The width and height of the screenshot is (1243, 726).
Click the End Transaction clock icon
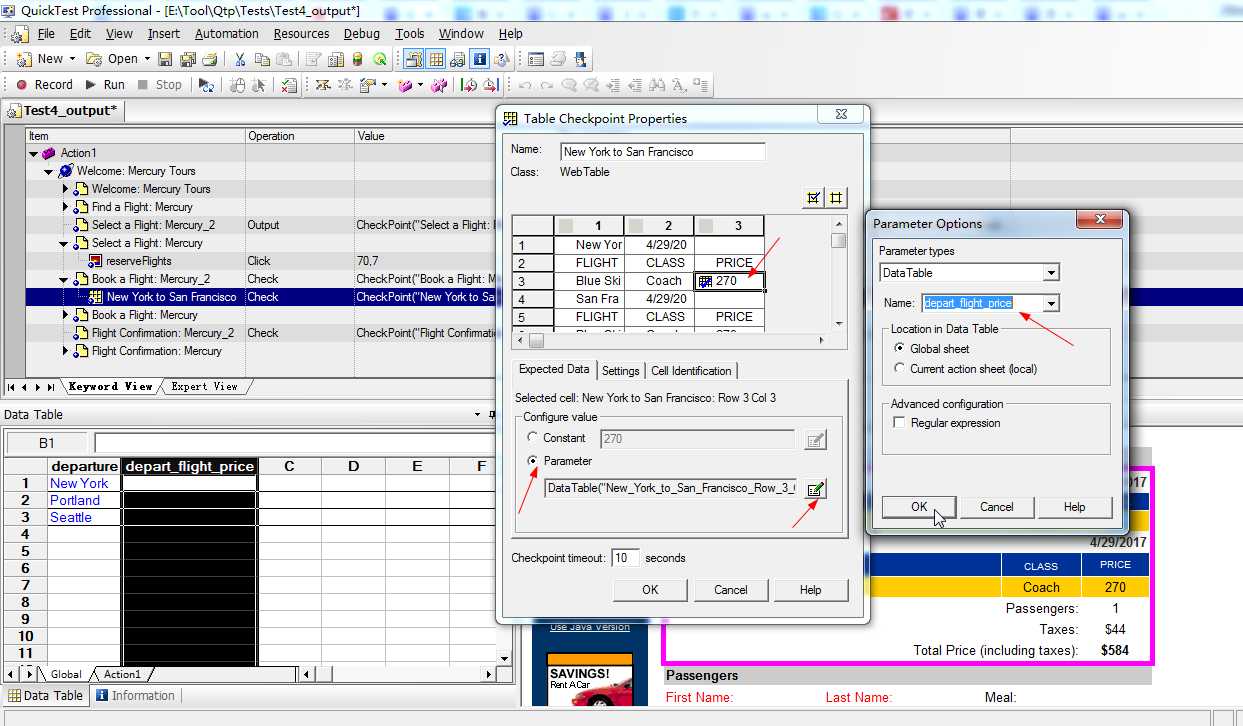[x=491, y=85]
